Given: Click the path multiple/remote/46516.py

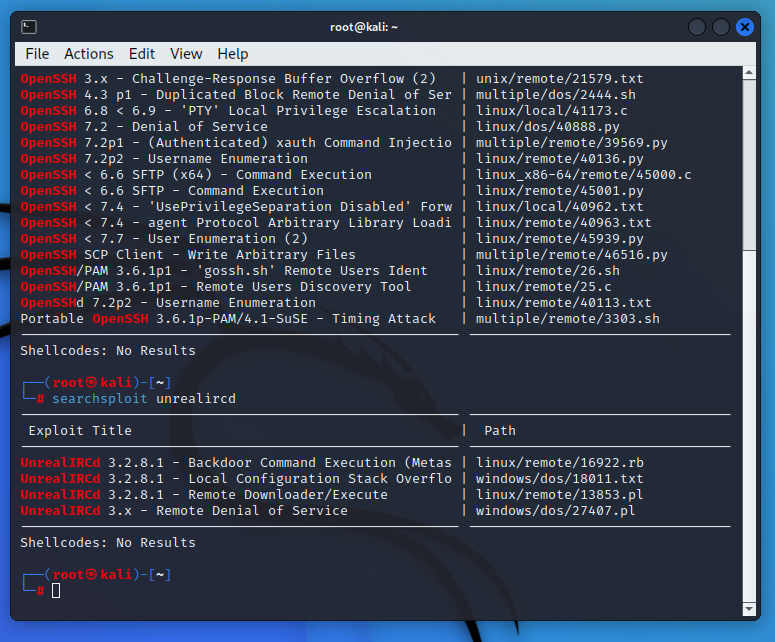Looking at the screenshot, I should click(x=571, y=255).
